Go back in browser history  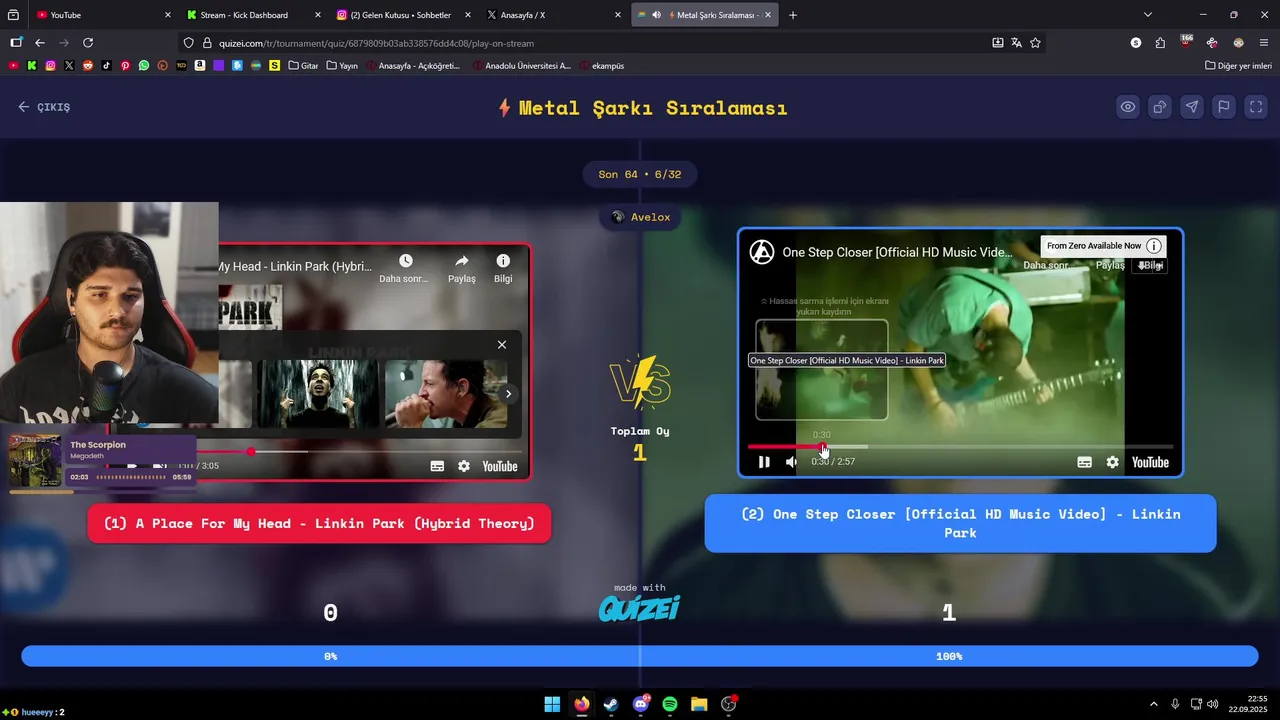tap(40, 43)
